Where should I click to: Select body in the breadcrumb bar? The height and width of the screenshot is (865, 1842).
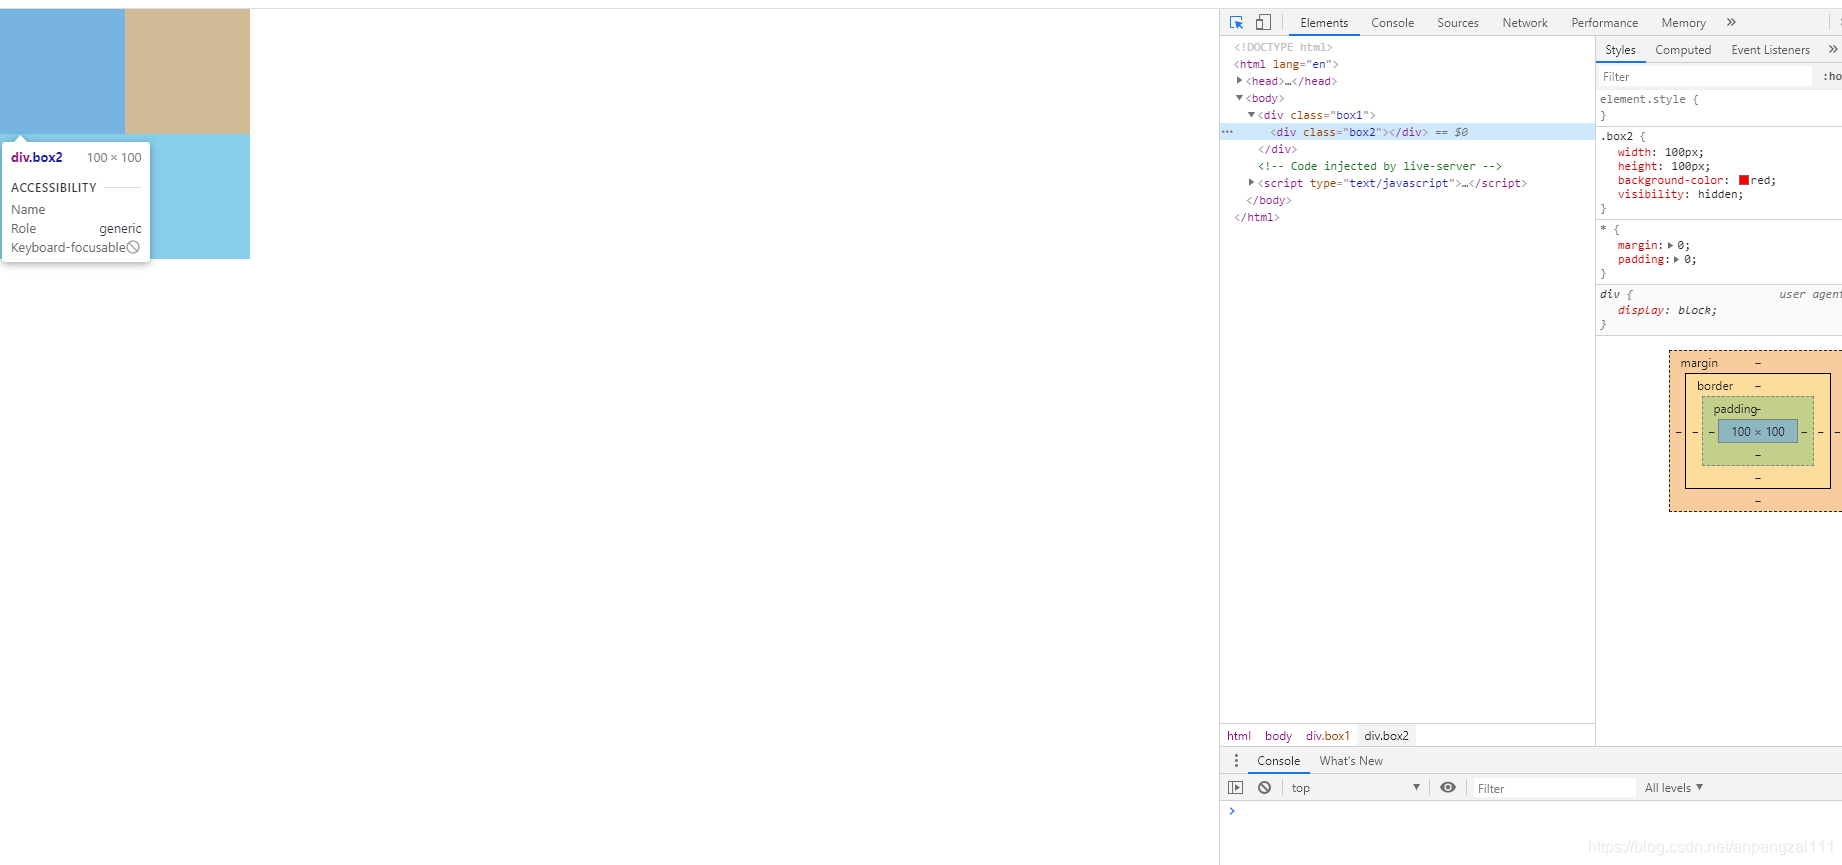pyautogui.click(x=1278, y=736)
